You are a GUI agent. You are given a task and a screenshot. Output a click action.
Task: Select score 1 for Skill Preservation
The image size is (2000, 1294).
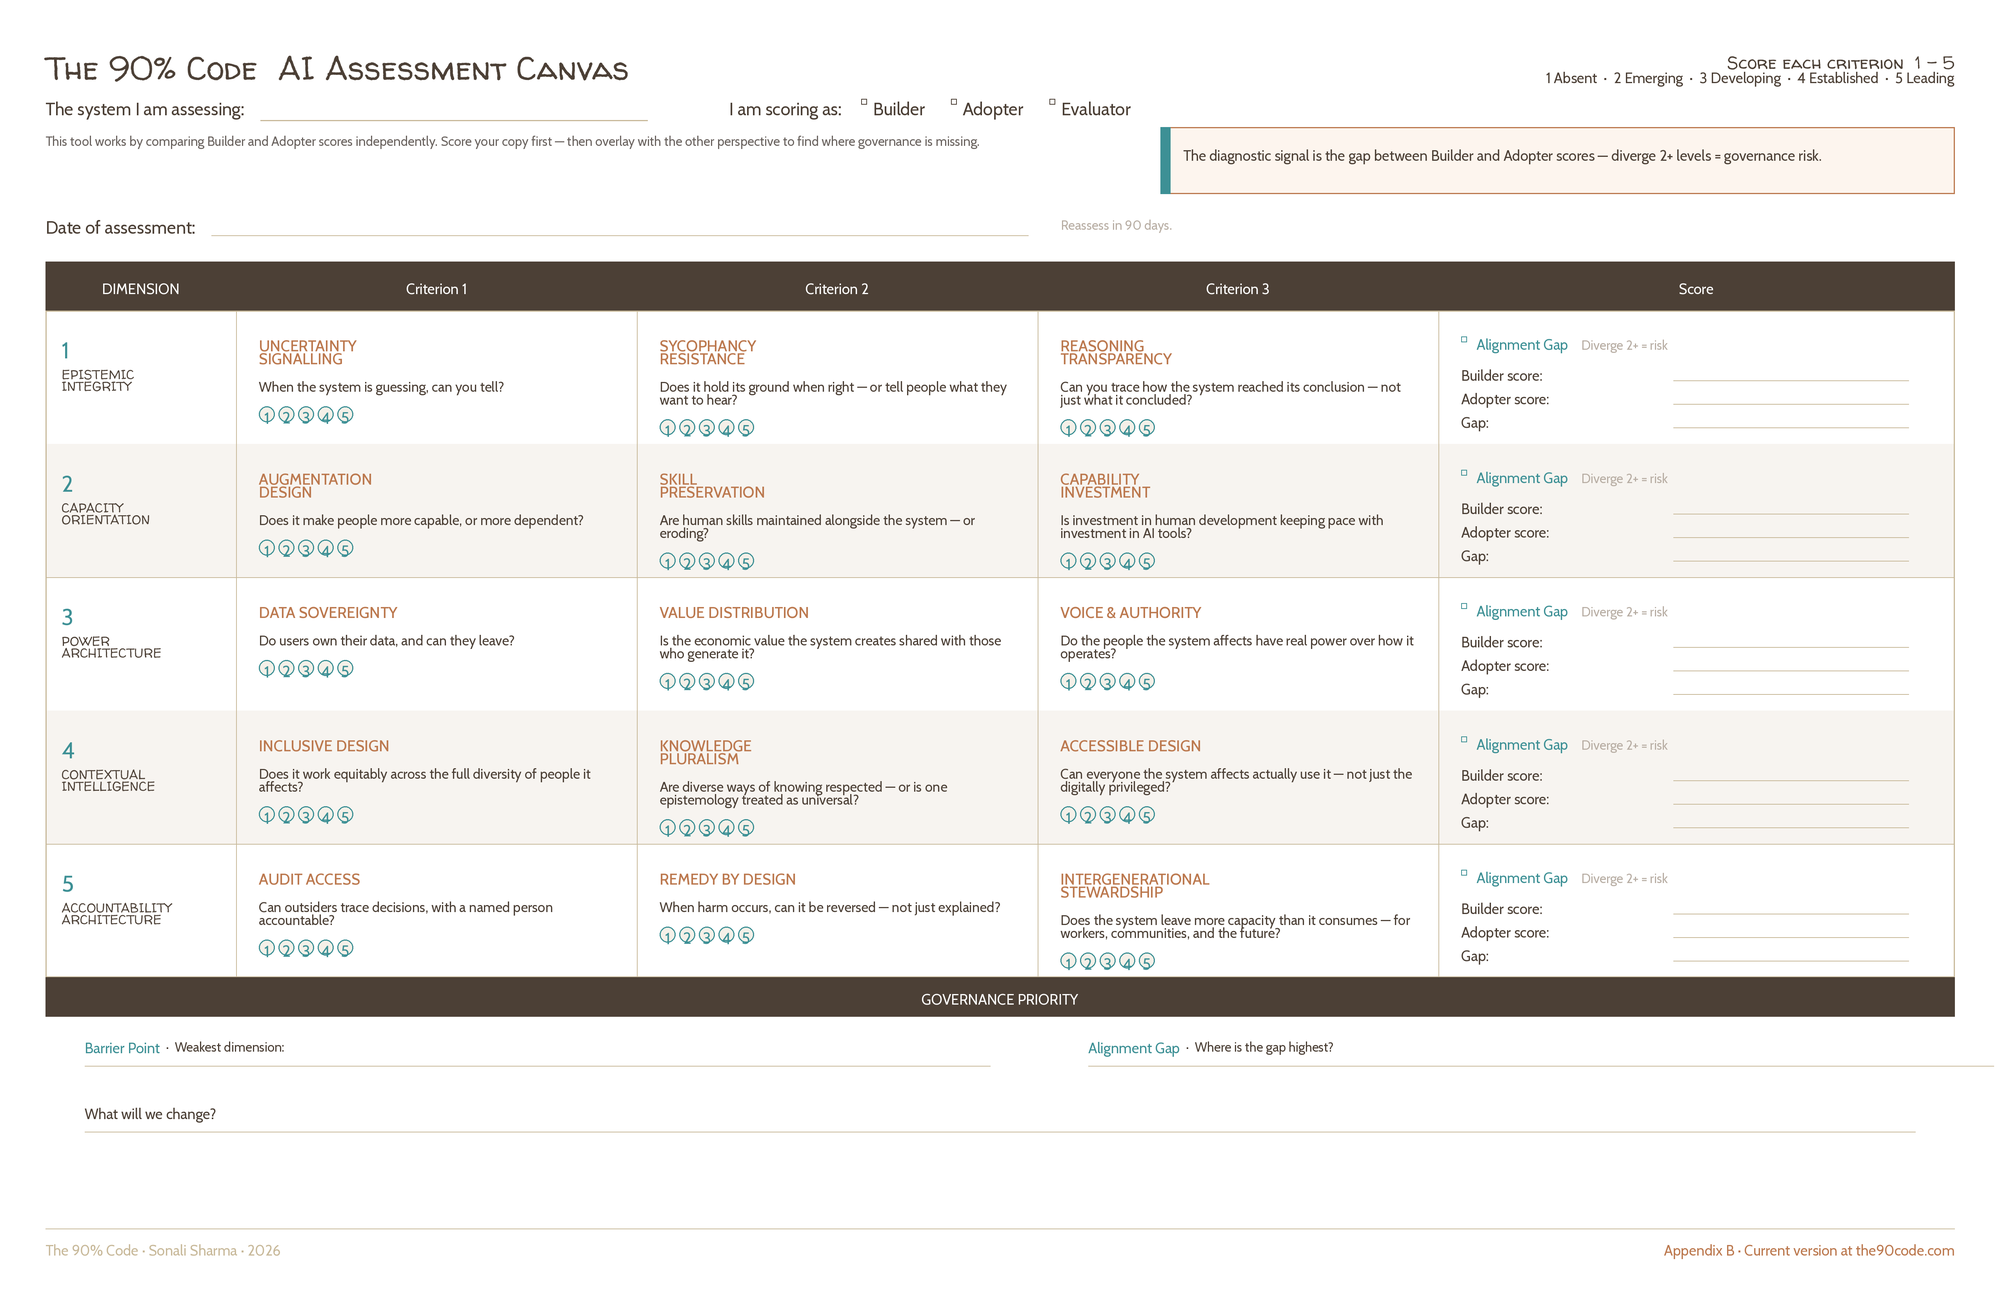668,561
